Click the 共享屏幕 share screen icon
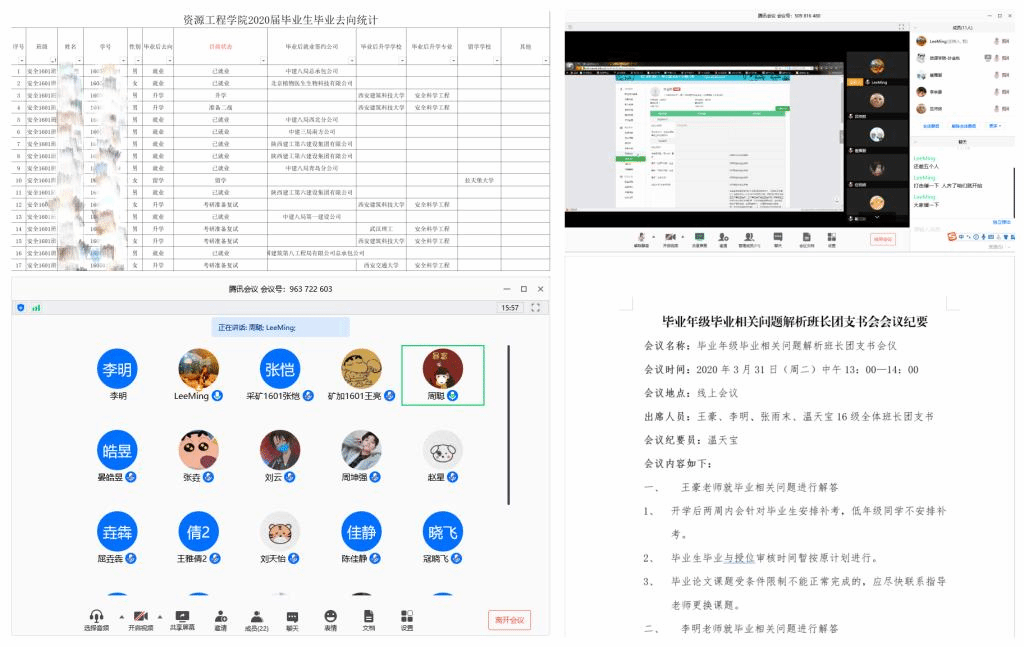Screen dimensions: 1024x647 click(x=182, y=617)
